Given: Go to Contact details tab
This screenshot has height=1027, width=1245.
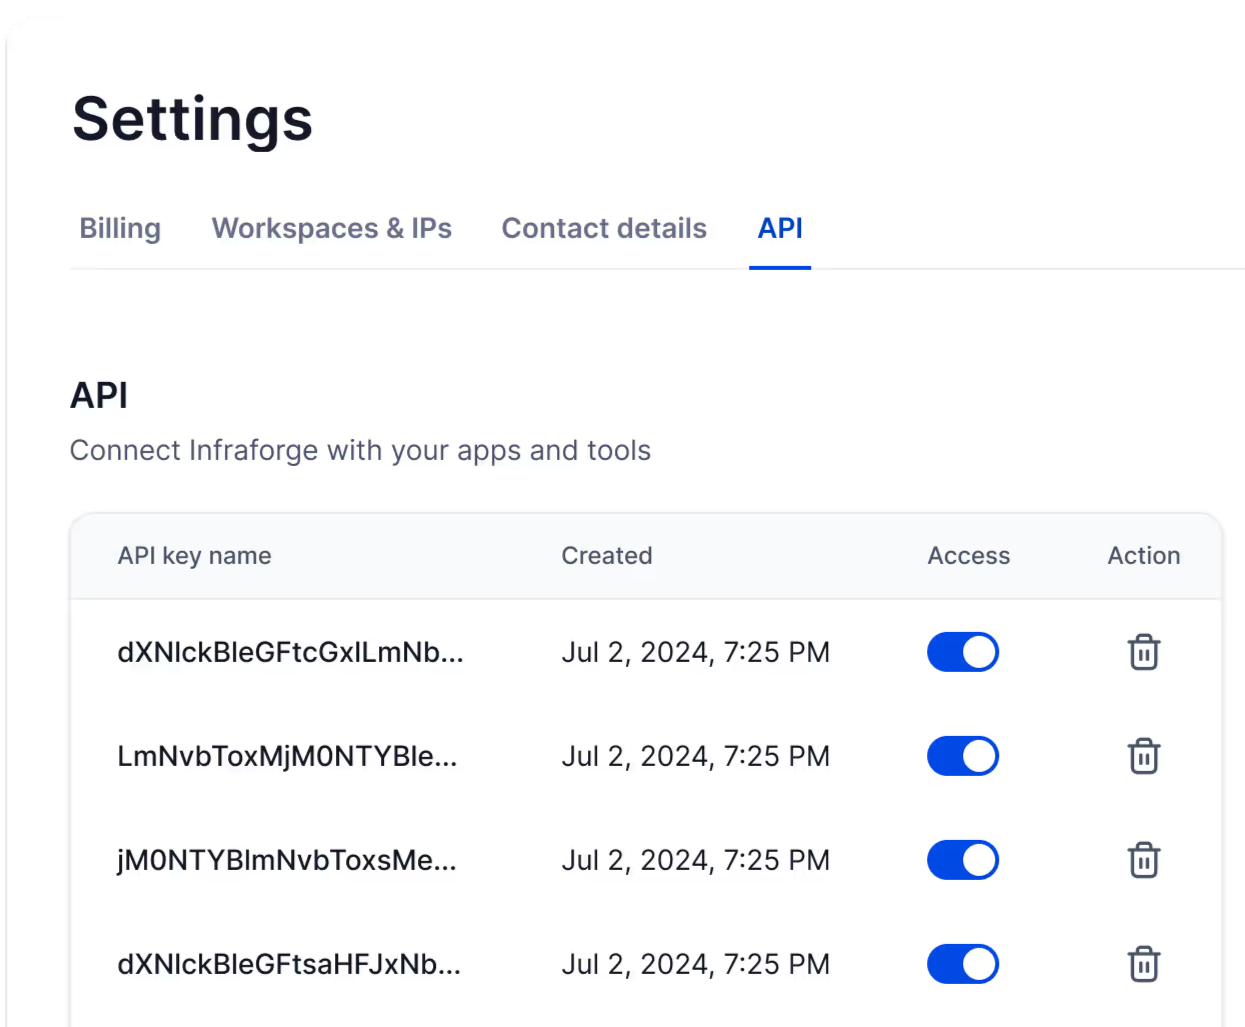Looking at the screenshot, I should pyautogui.click(x=604, y=229).
